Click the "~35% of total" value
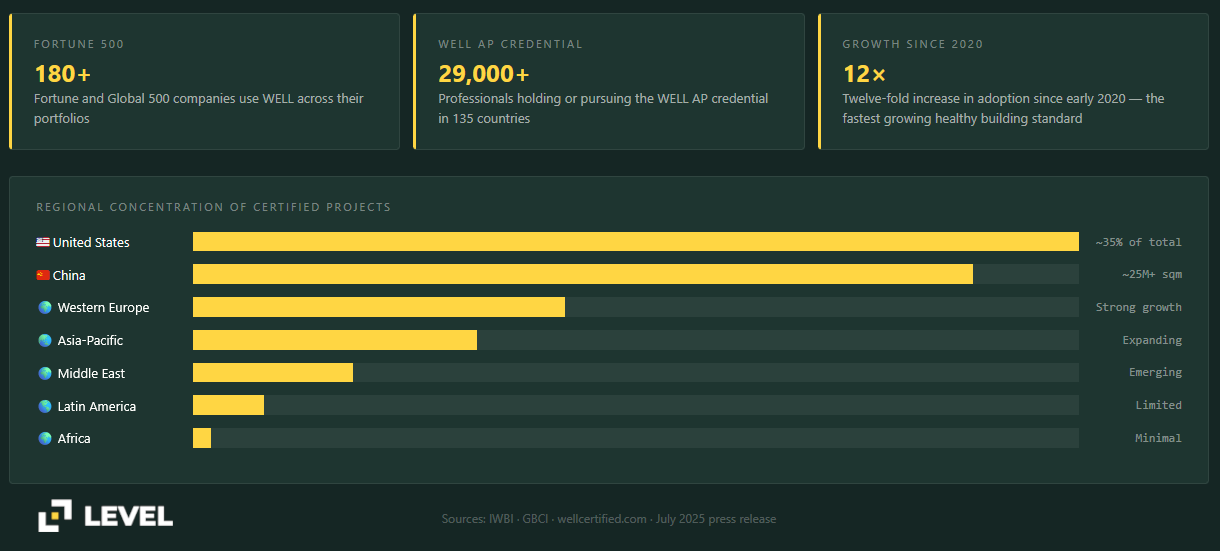1220x551 pixels. (1139, 242)
